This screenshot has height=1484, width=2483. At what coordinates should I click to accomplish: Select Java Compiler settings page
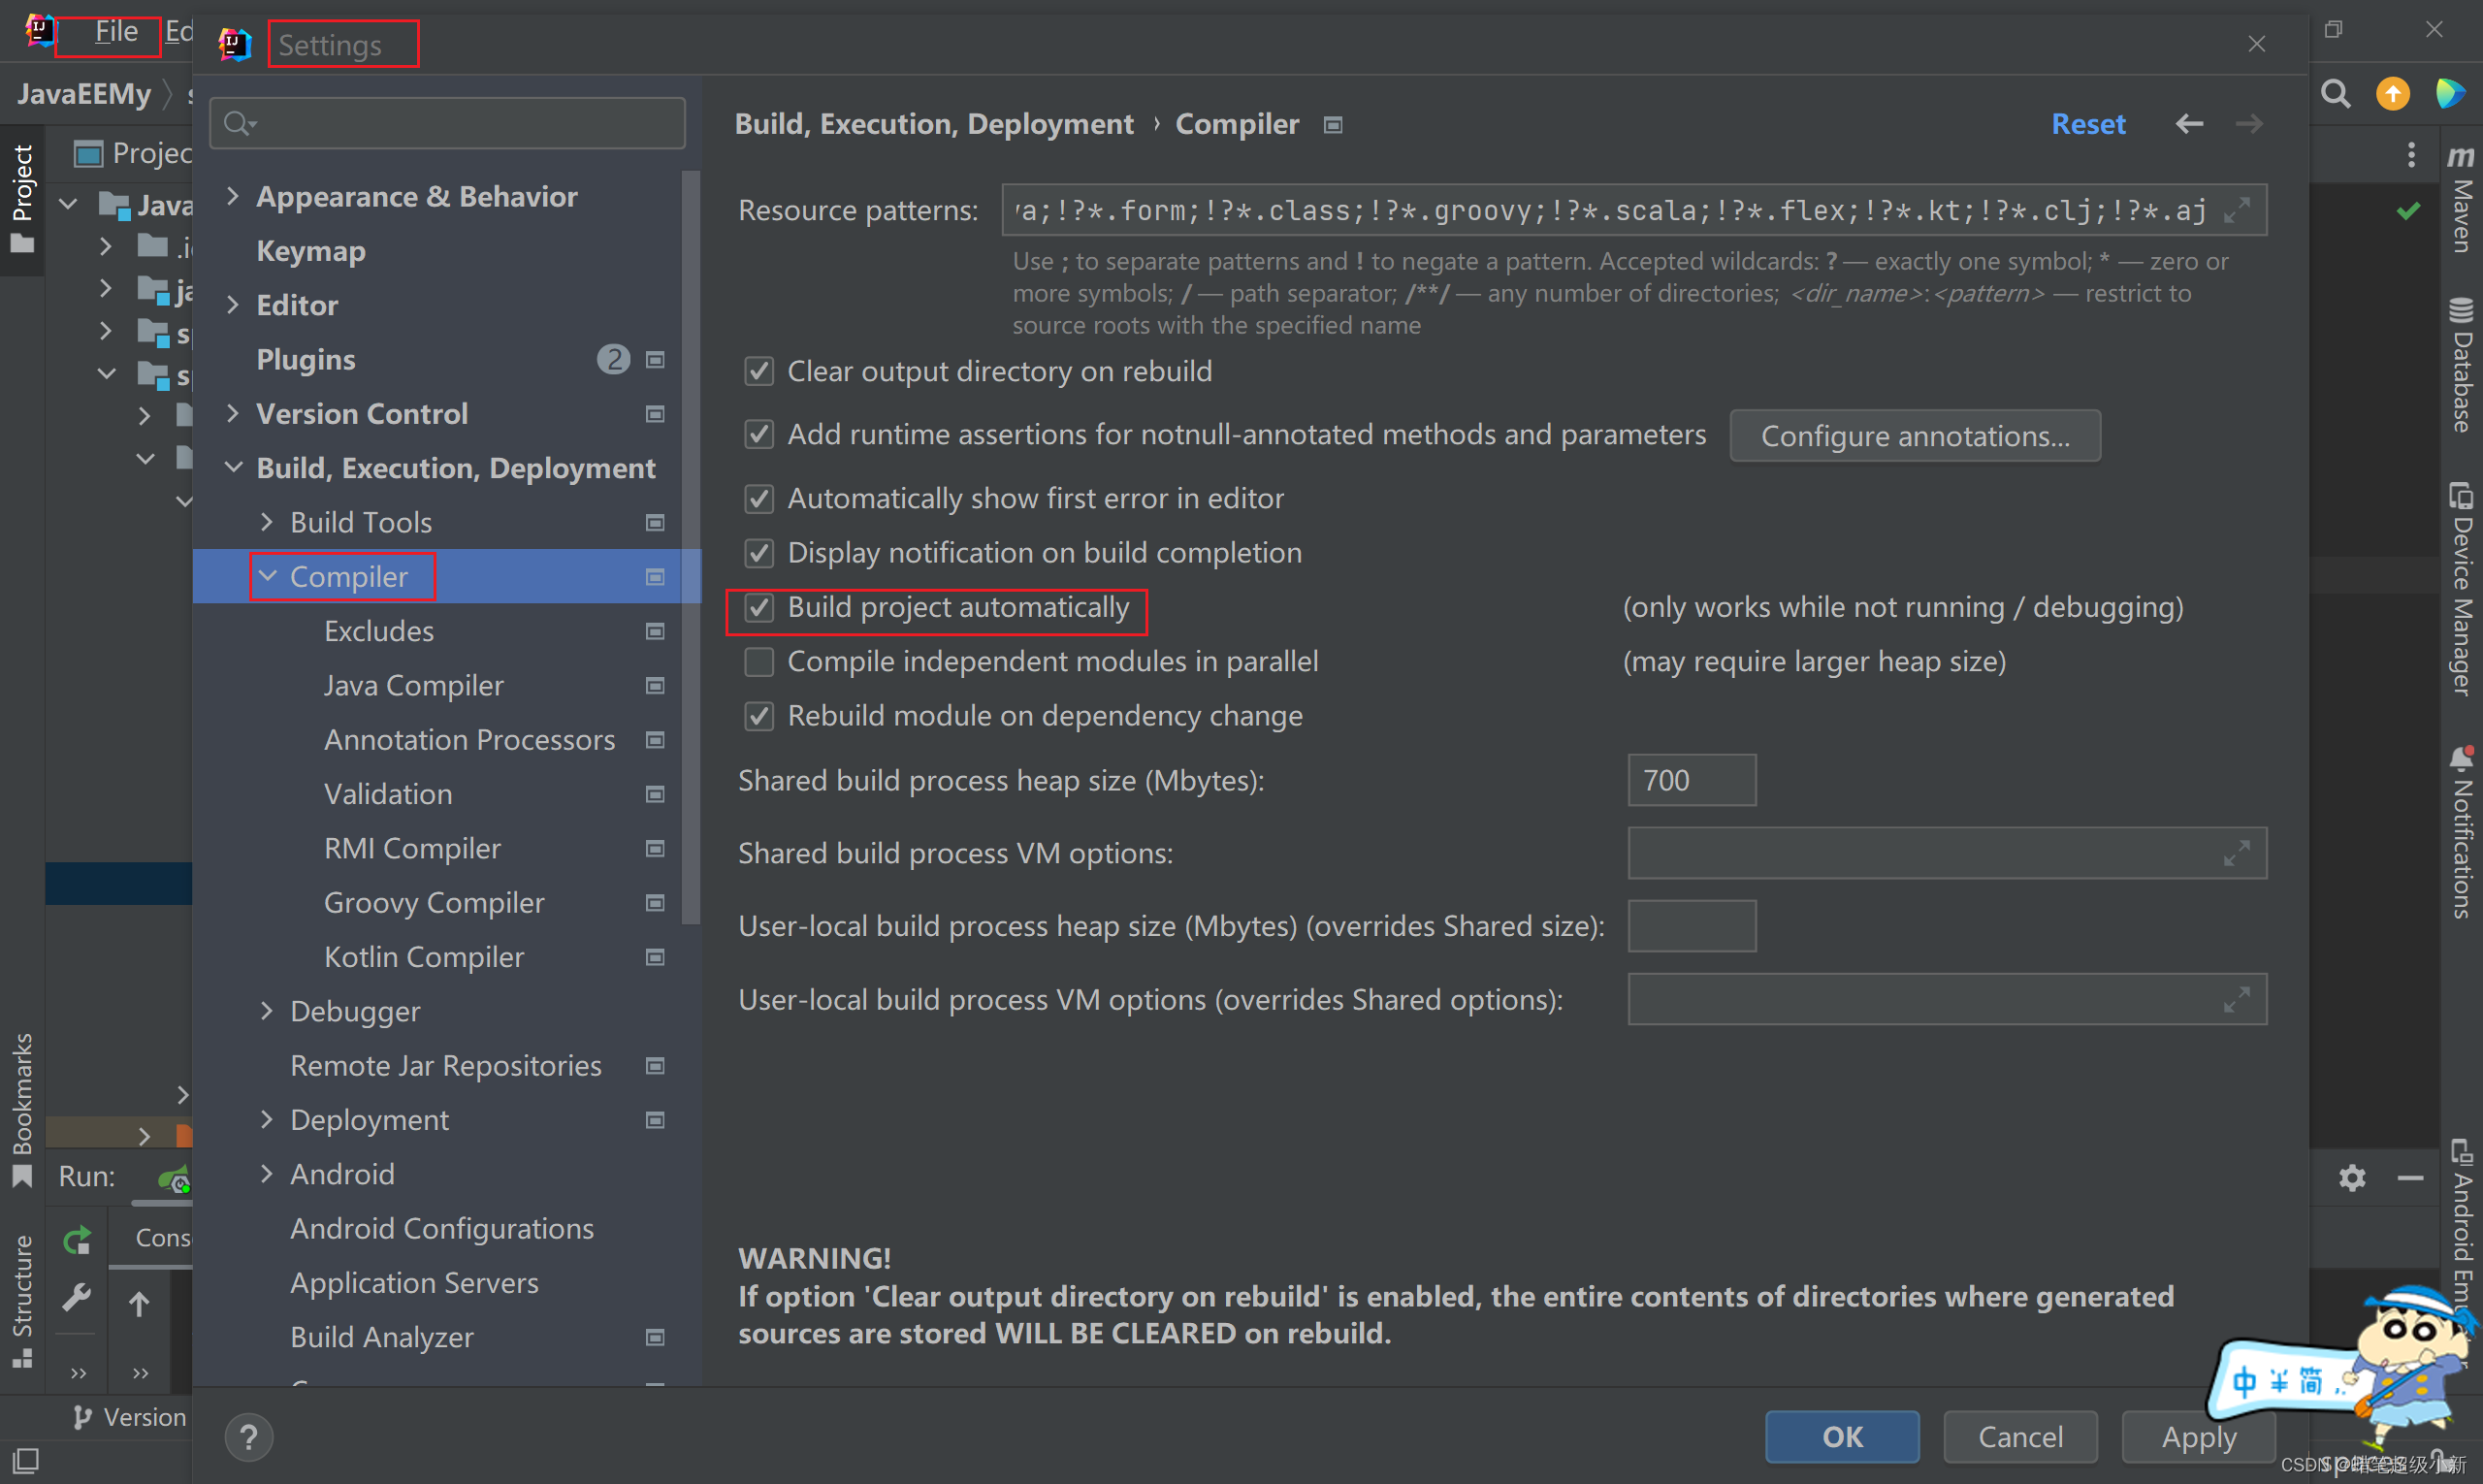[x=413, y=685]
